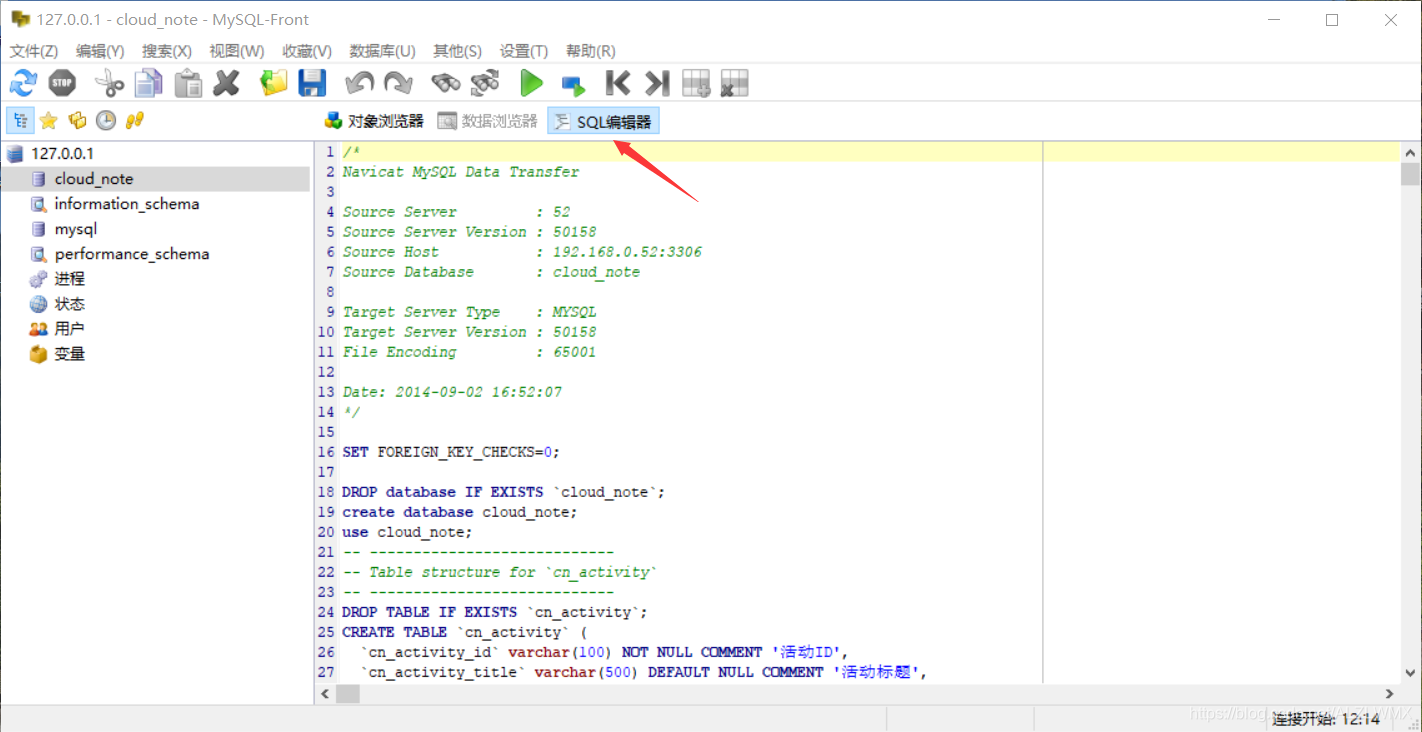
Task: Click the scissors Cut icon
Action: (x=109, y=83)
